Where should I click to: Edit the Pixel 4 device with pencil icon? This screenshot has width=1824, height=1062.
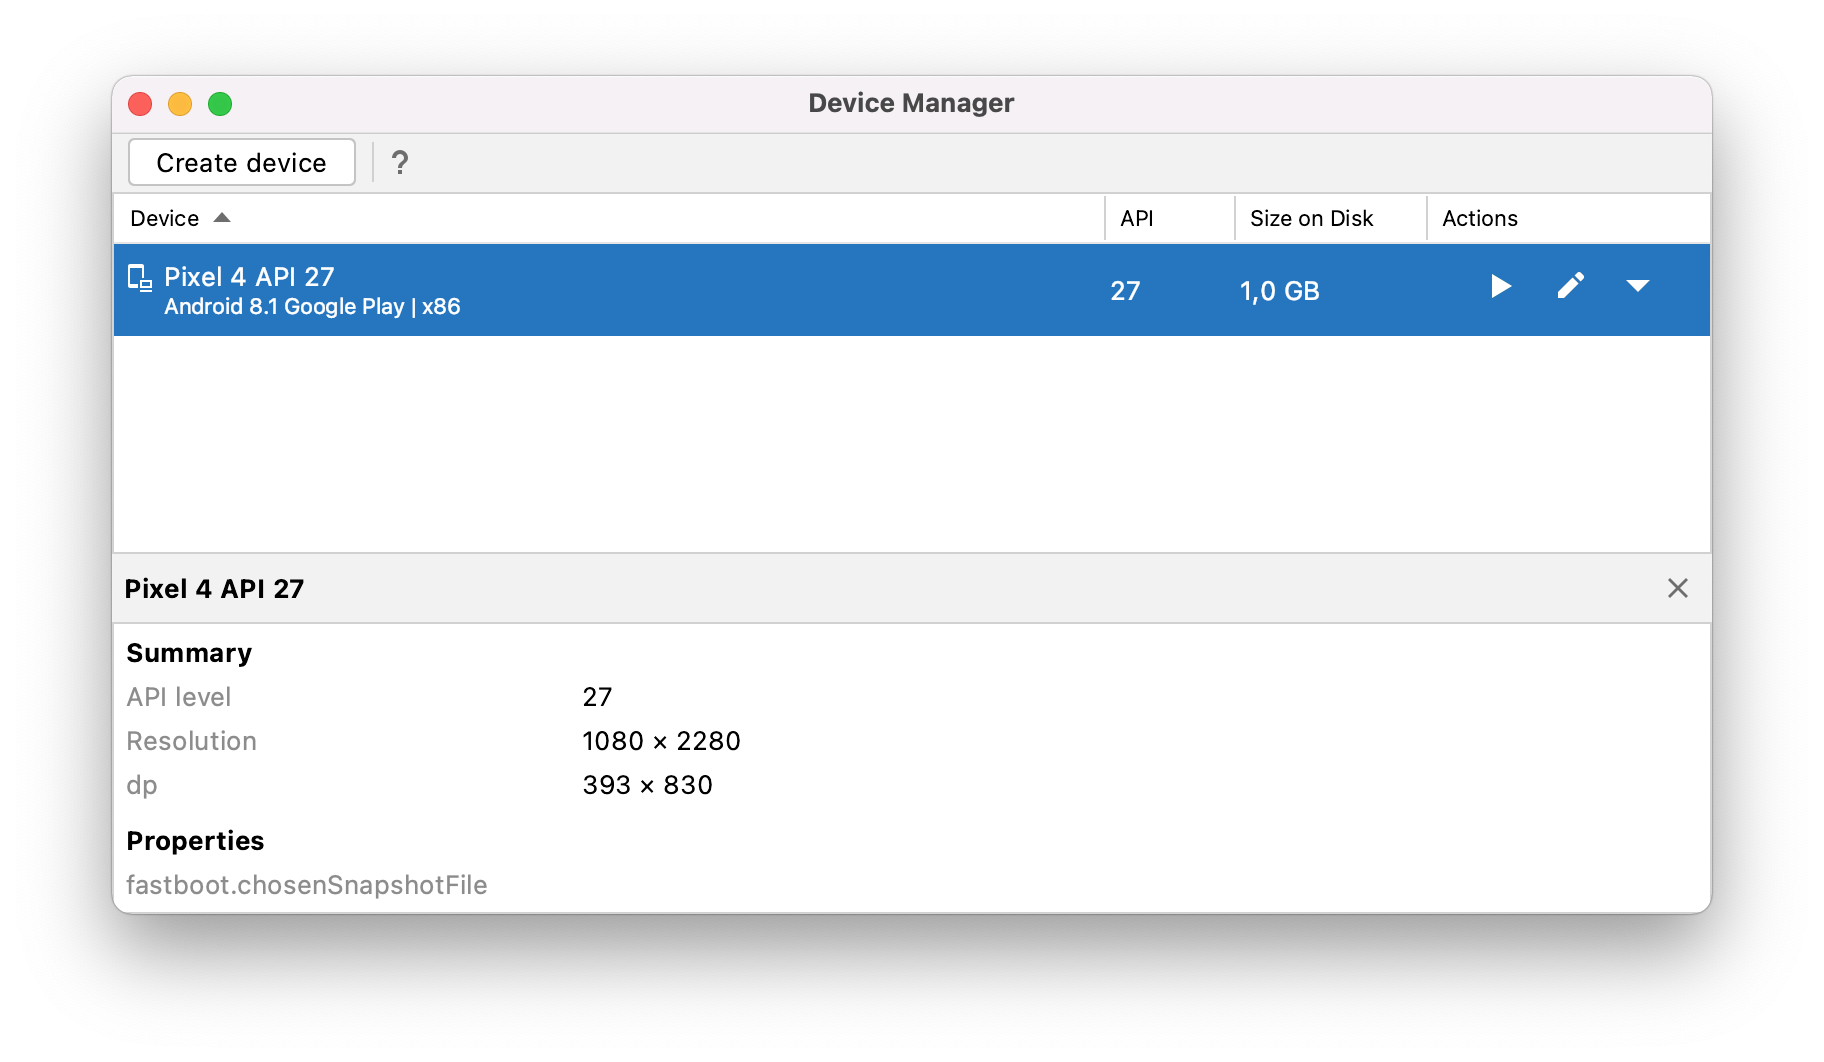pos(1570,287)
